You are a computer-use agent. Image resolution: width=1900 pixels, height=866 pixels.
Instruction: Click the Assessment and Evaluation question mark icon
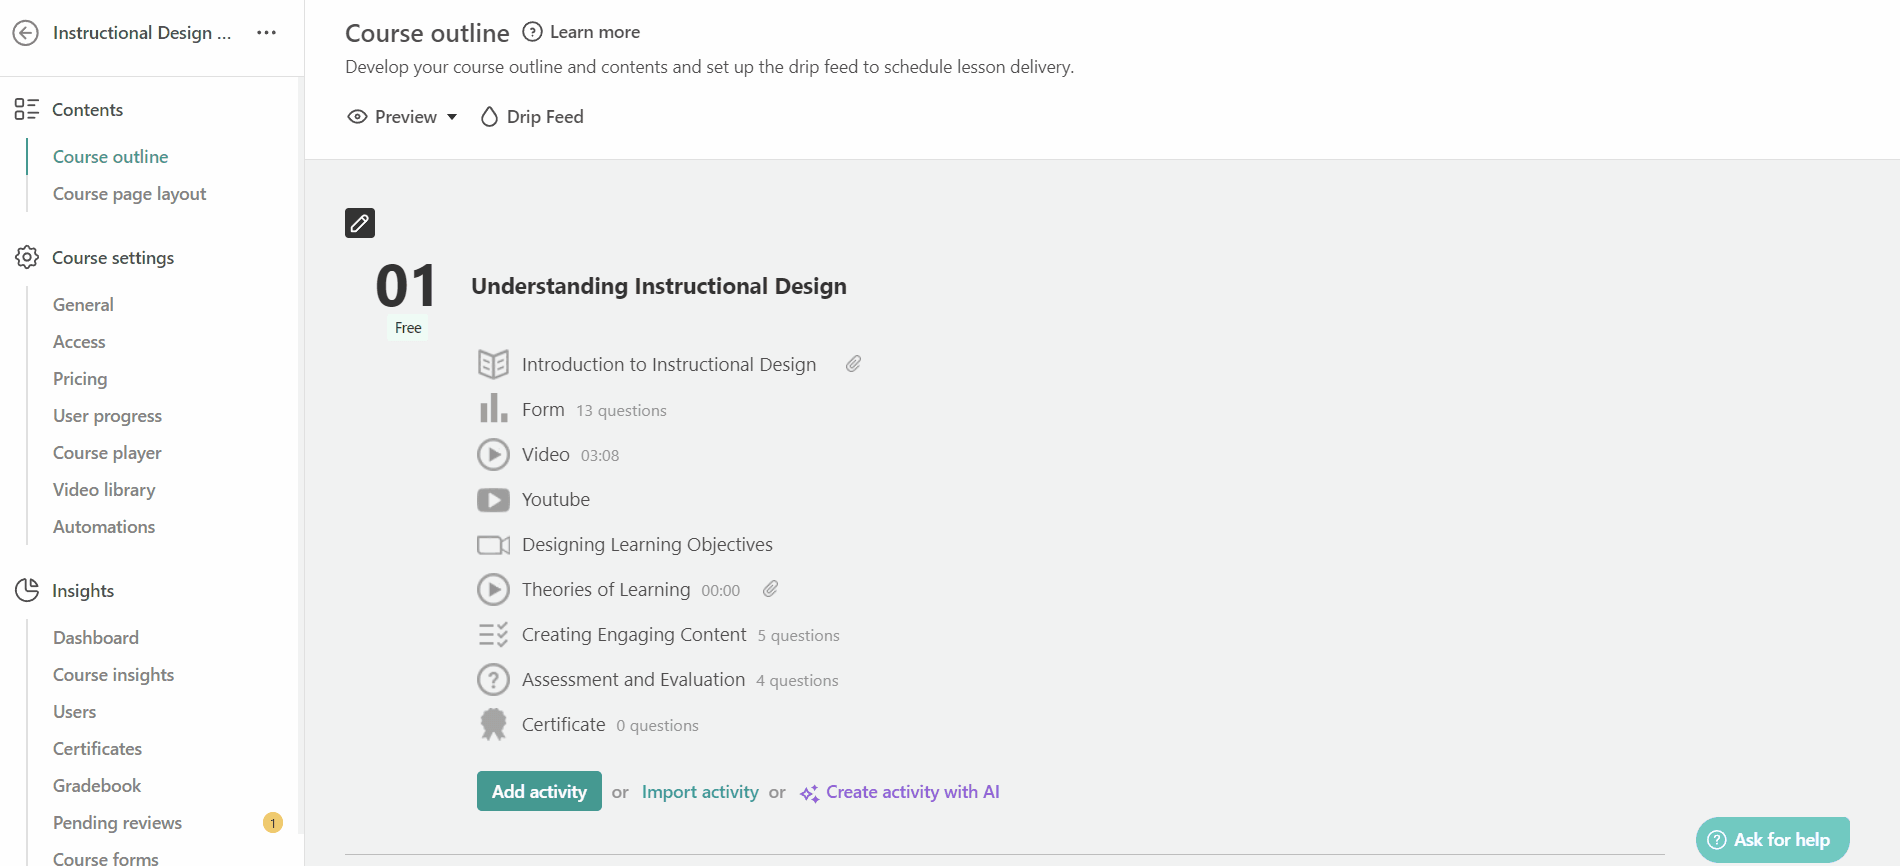point(493,680)
